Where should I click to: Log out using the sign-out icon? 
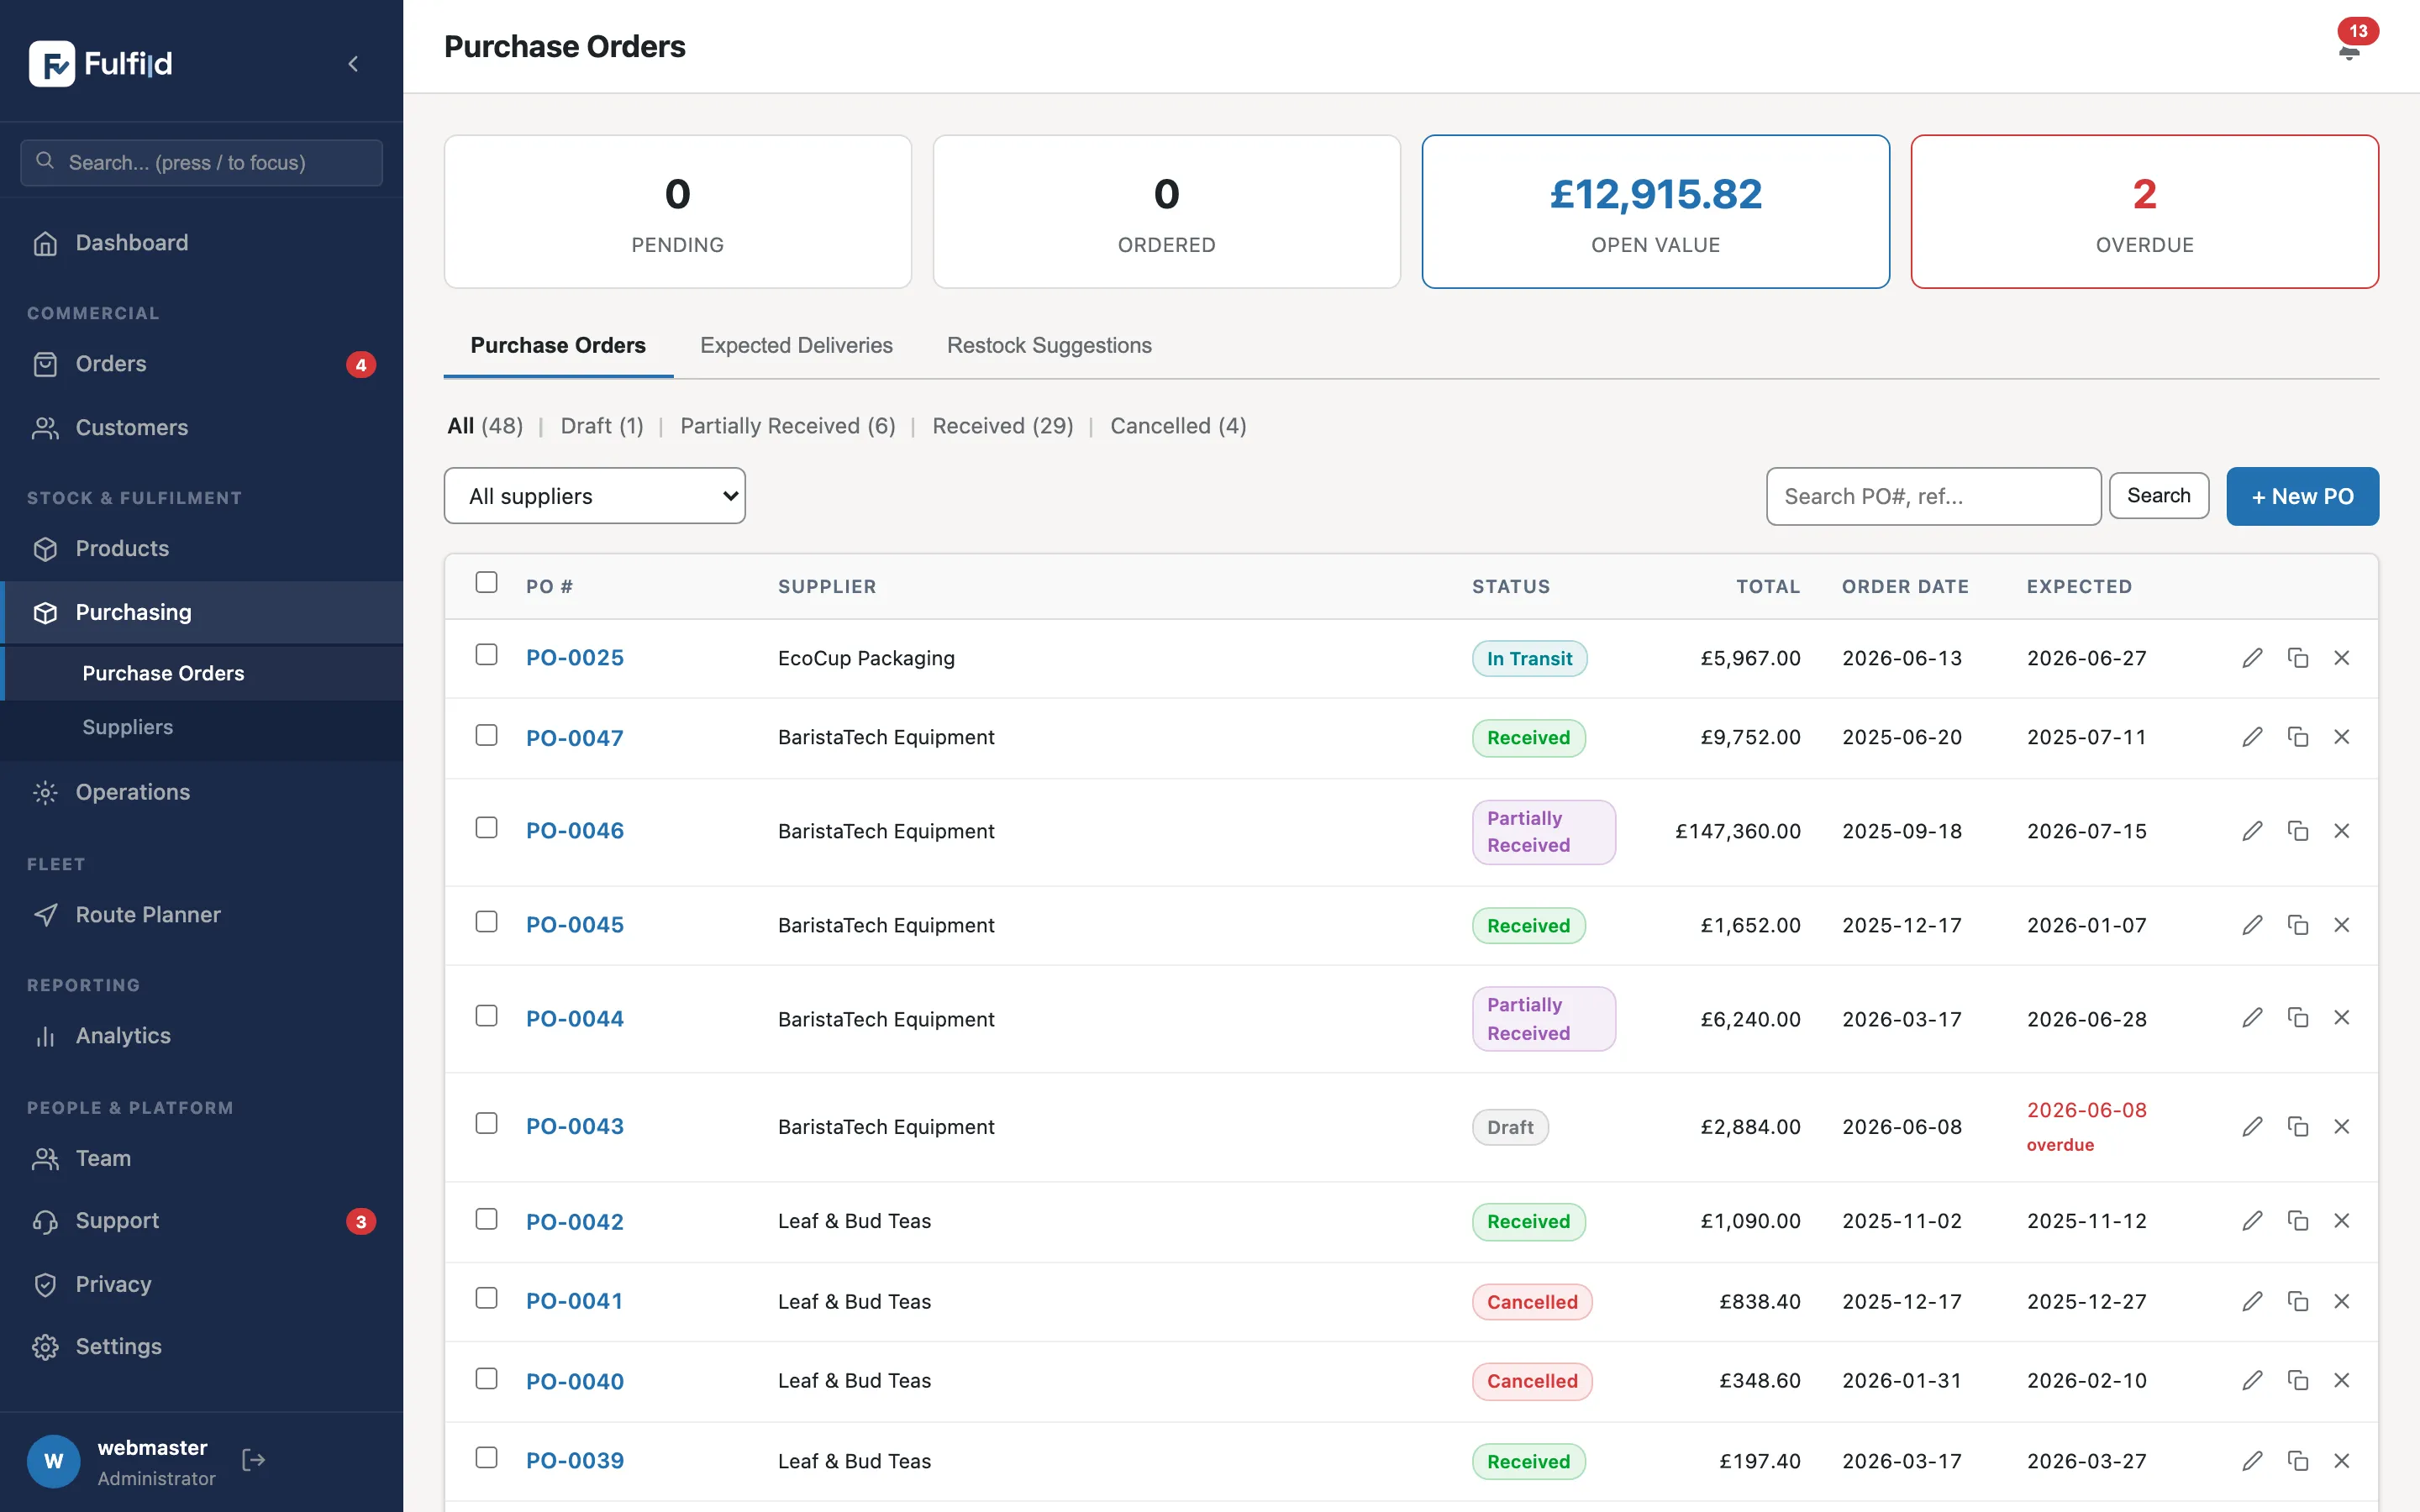click(x=254, y=1460)
